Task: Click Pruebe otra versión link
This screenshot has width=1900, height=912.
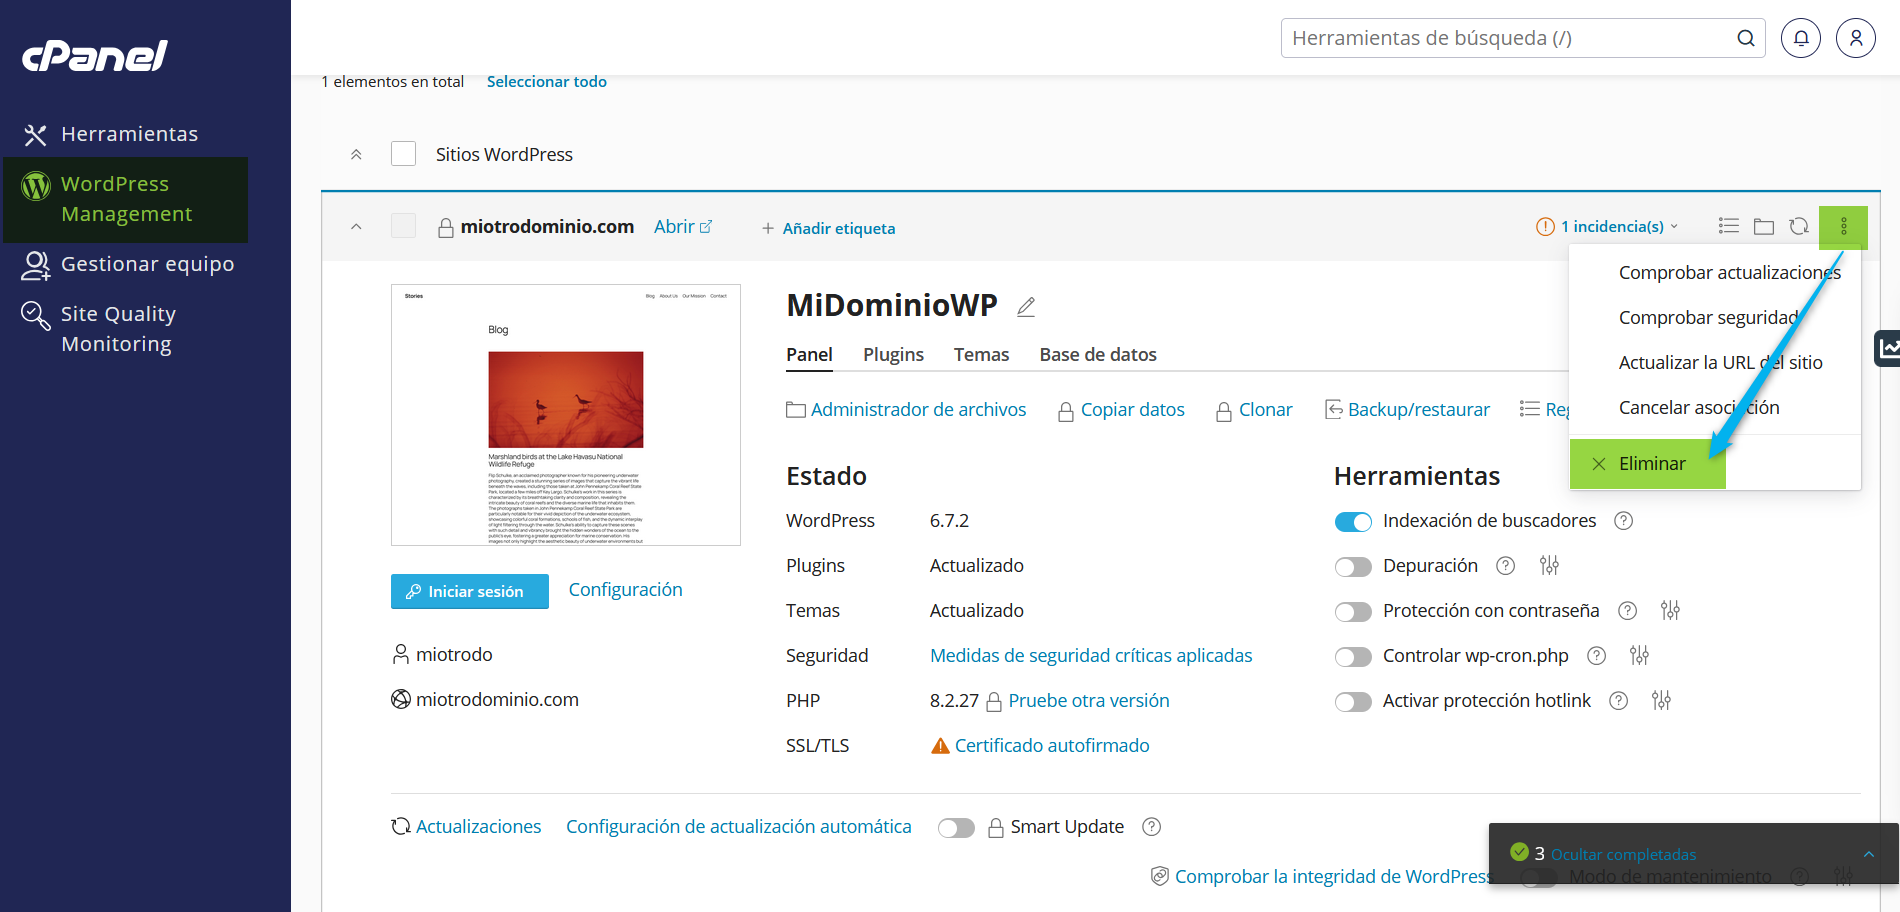Action: [1089, 701]
